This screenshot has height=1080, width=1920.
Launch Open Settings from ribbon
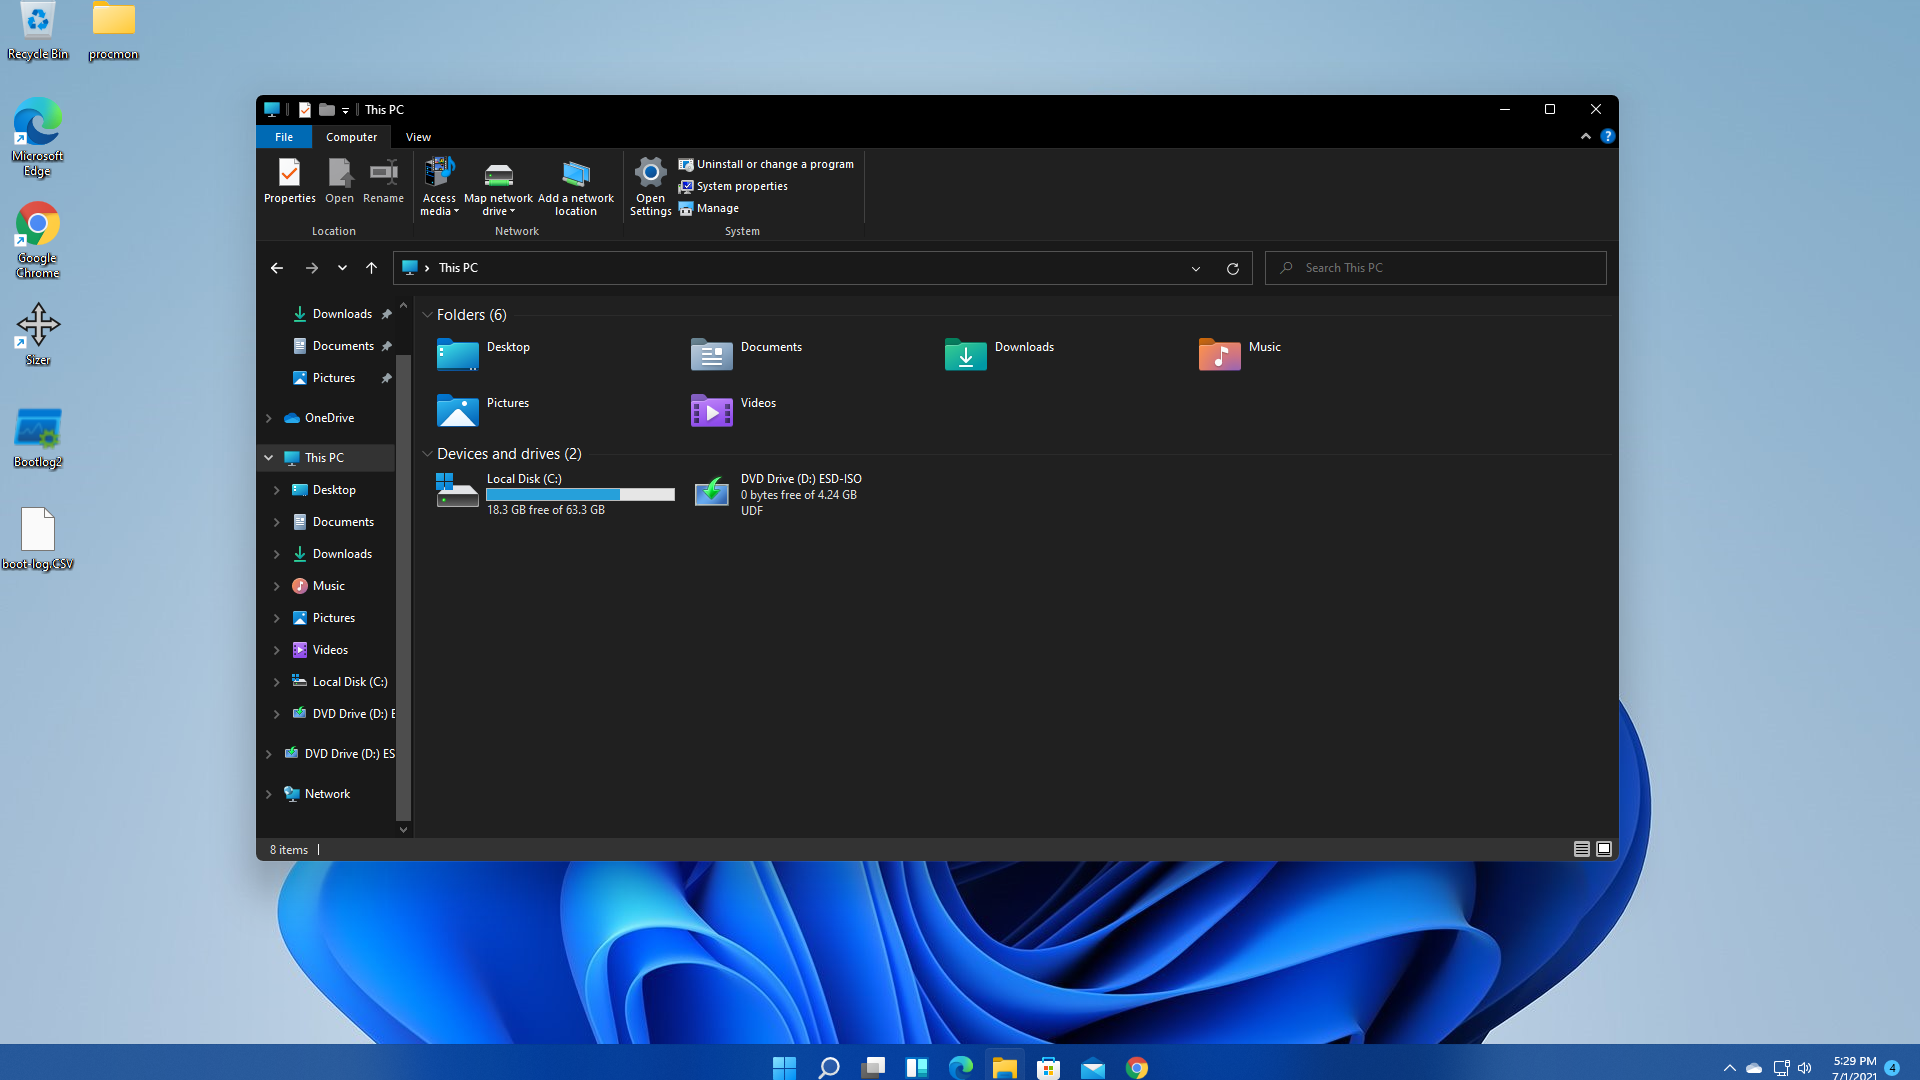(650, 187)
